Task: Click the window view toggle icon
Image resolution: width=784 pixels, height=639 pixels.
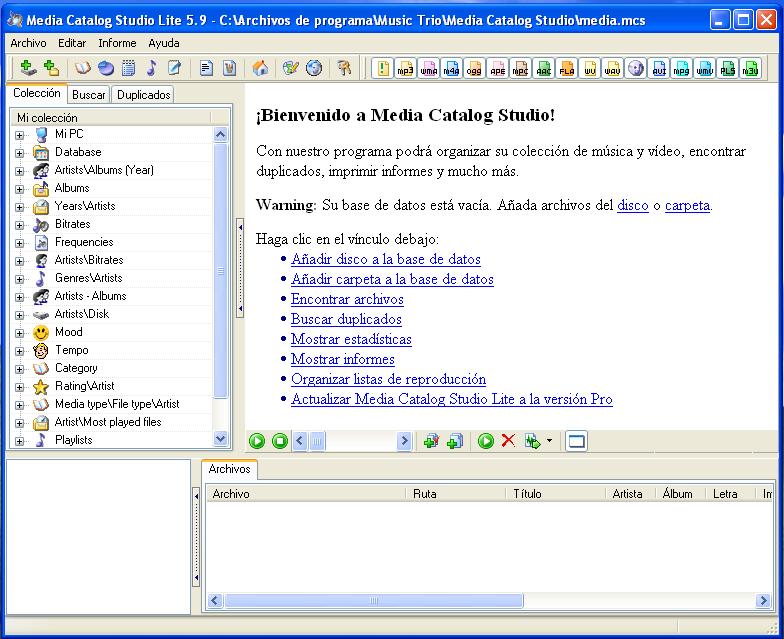Action: [x=576, y=441]
